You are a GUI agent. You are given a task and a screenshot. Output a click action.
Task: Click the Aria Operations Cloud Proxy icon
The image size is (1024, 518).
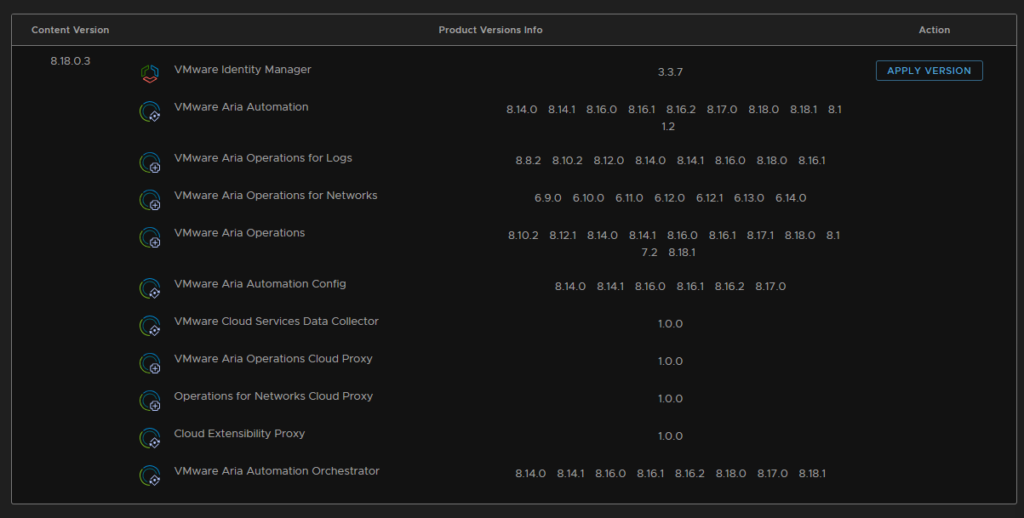tap(150, 363)
